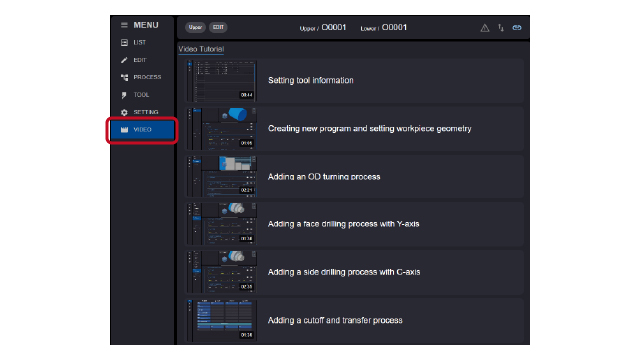The height and width of the screenshot is (360, 640).
Task: Play side drilling with C-axis thumbnail
Action: point(222,272)
